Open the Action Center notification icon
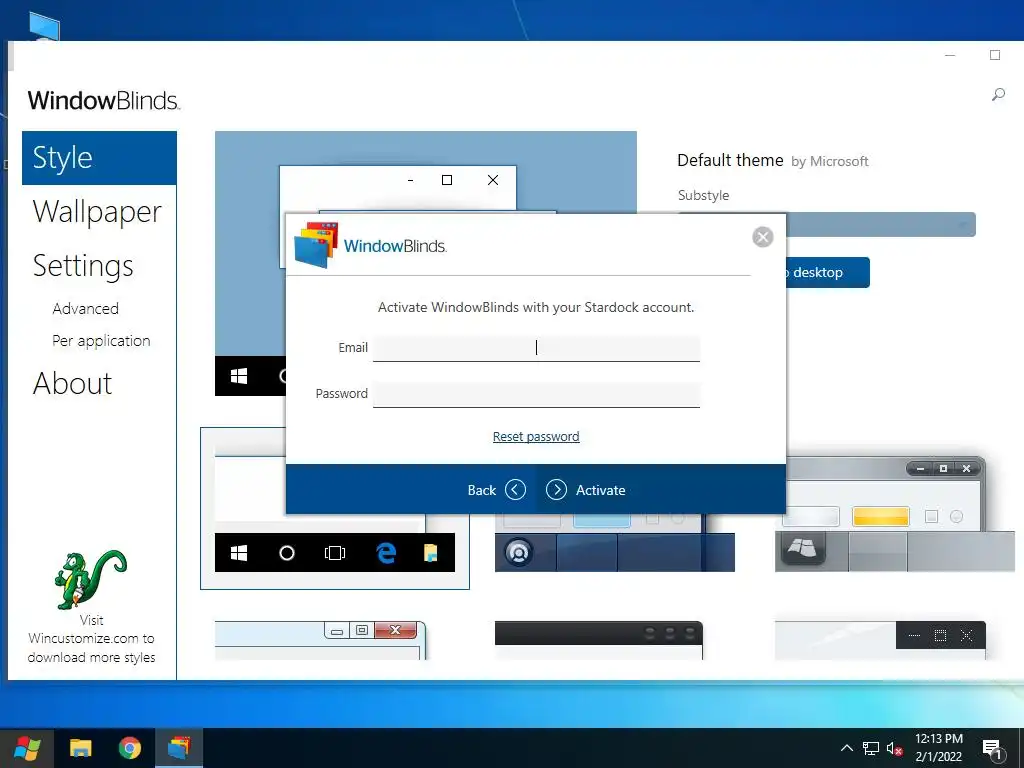This screenshot has height=768, width=1024. [992, 749]
